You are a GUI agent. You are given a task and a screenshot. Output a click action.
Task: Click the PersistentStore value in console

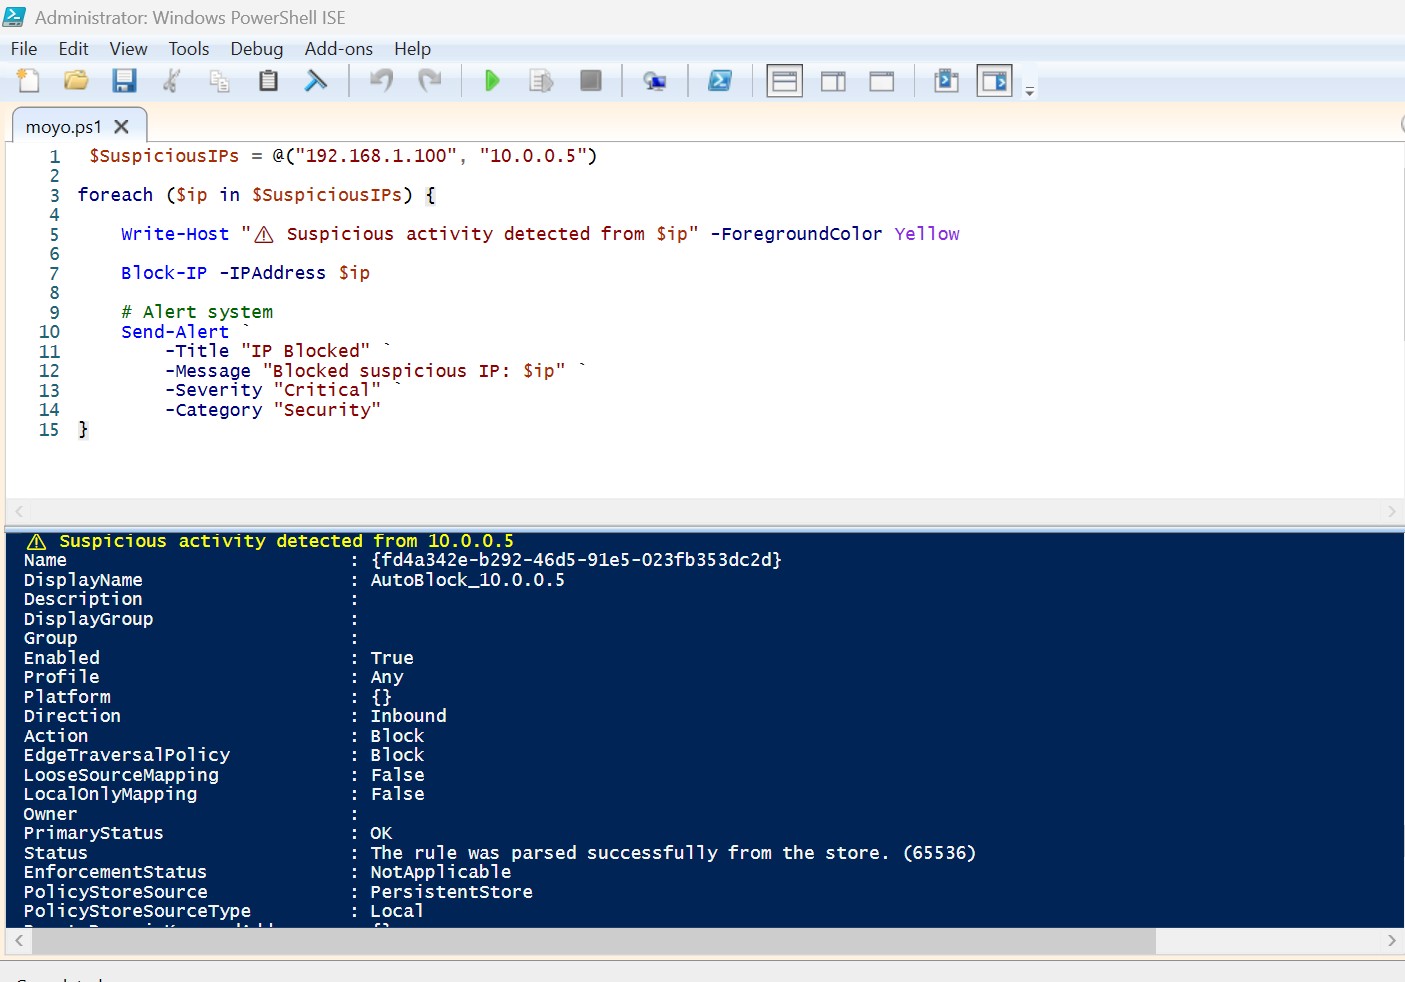click(451, 892)
